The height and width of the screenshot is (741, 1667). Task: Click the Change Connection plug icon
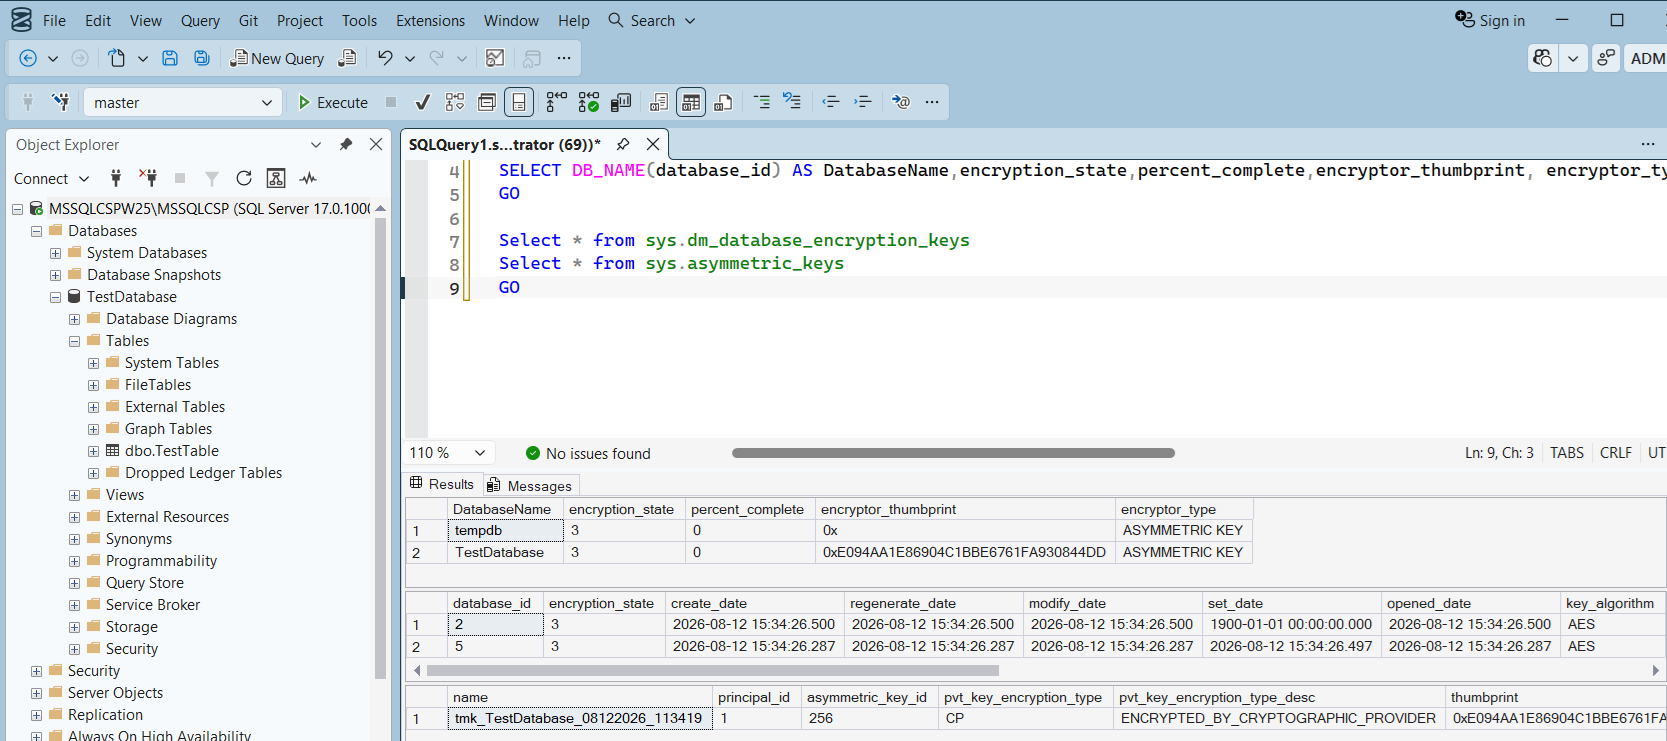click(x=60, y=102)
